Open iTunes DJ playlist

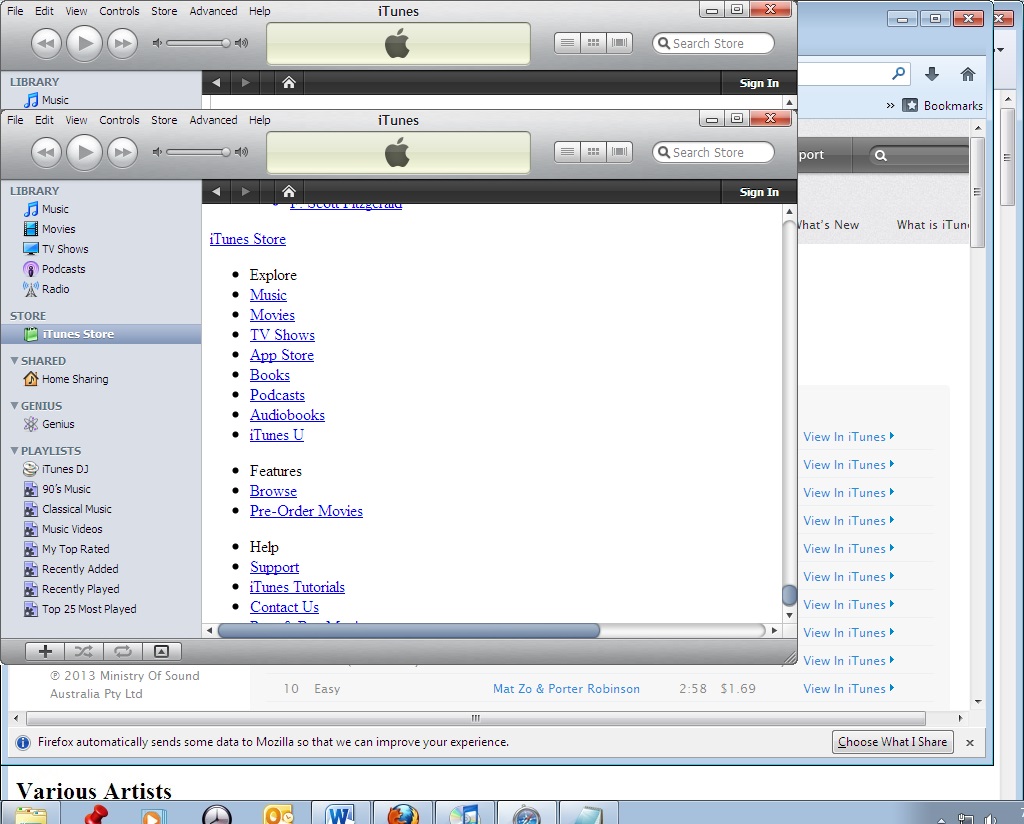click(x=65, y=469)
